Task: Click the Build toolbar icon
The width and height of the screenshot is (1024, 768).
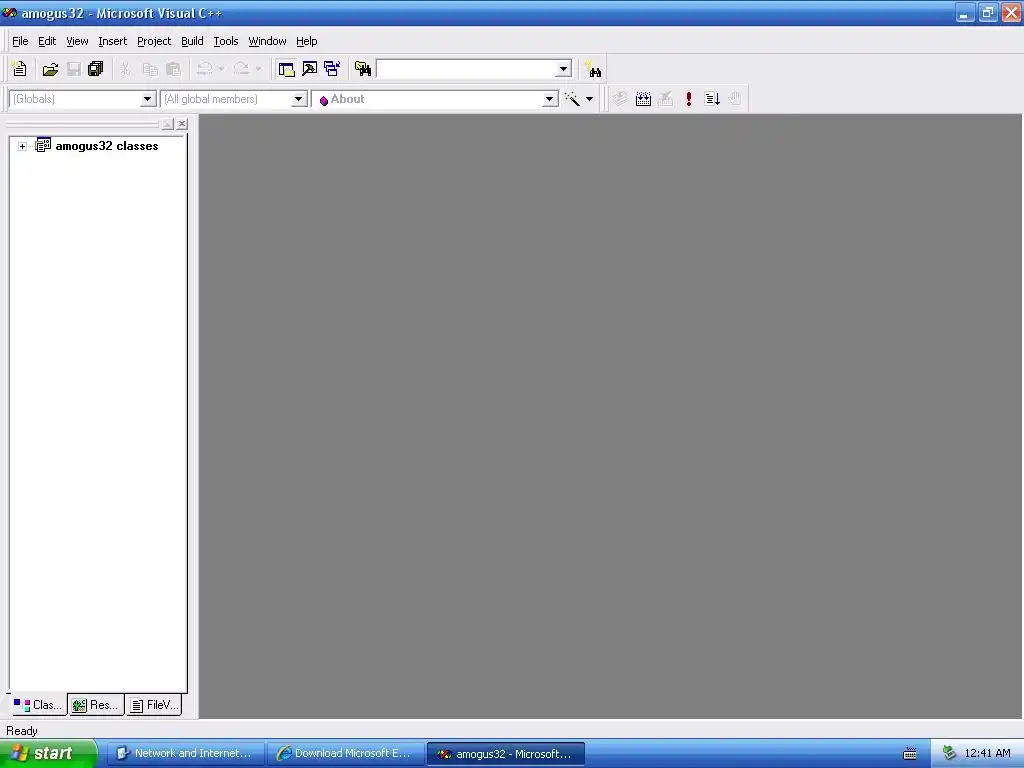Action: pyautogui.click(x=643, y=99)
